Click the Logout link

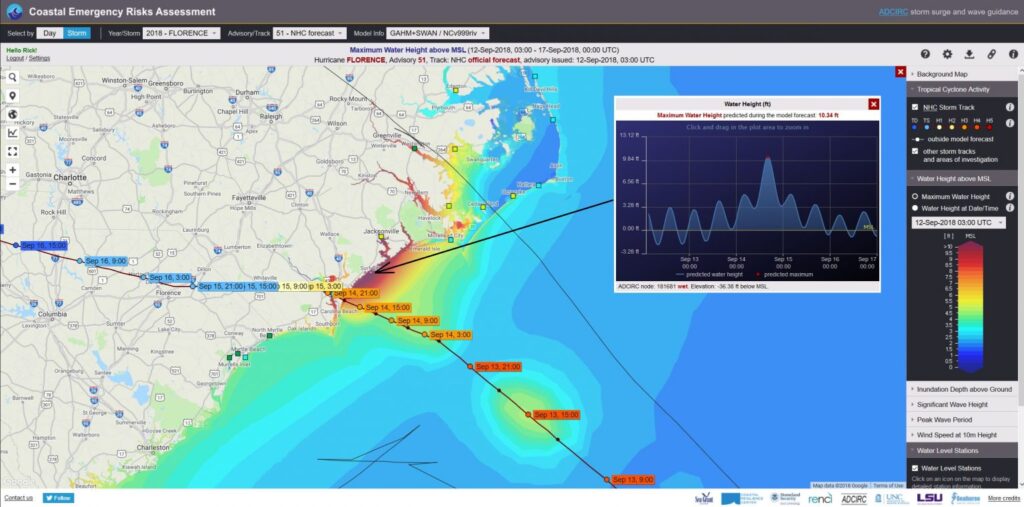[15, 58]
